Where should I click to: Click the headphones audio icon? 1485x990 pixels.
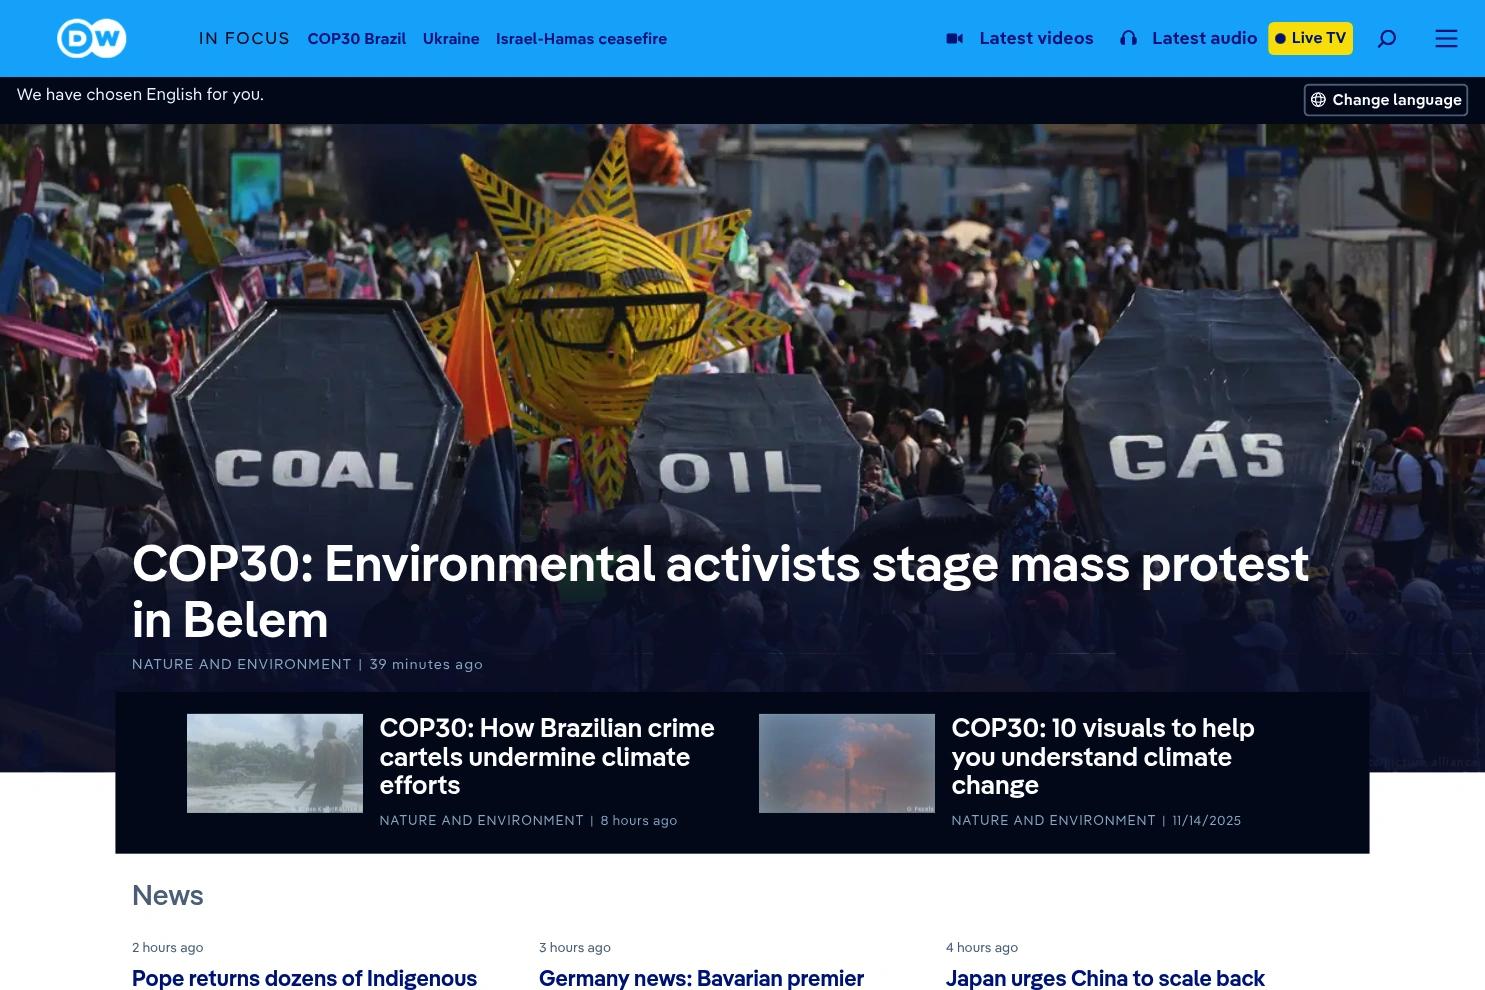1128,39
